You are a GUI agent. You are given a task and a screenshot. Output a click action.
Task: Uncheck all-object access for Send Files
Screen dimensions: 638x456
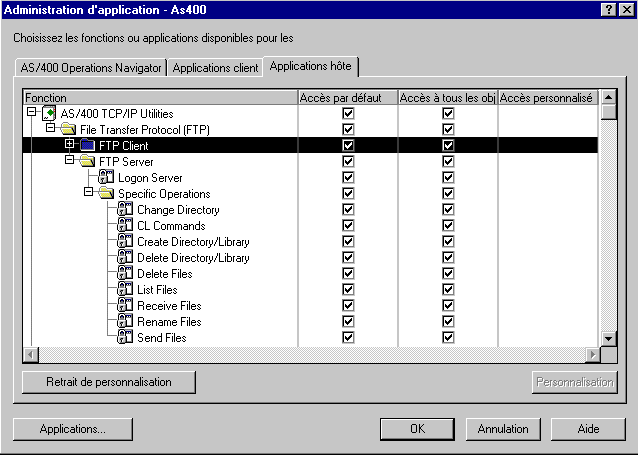[448, 337]
